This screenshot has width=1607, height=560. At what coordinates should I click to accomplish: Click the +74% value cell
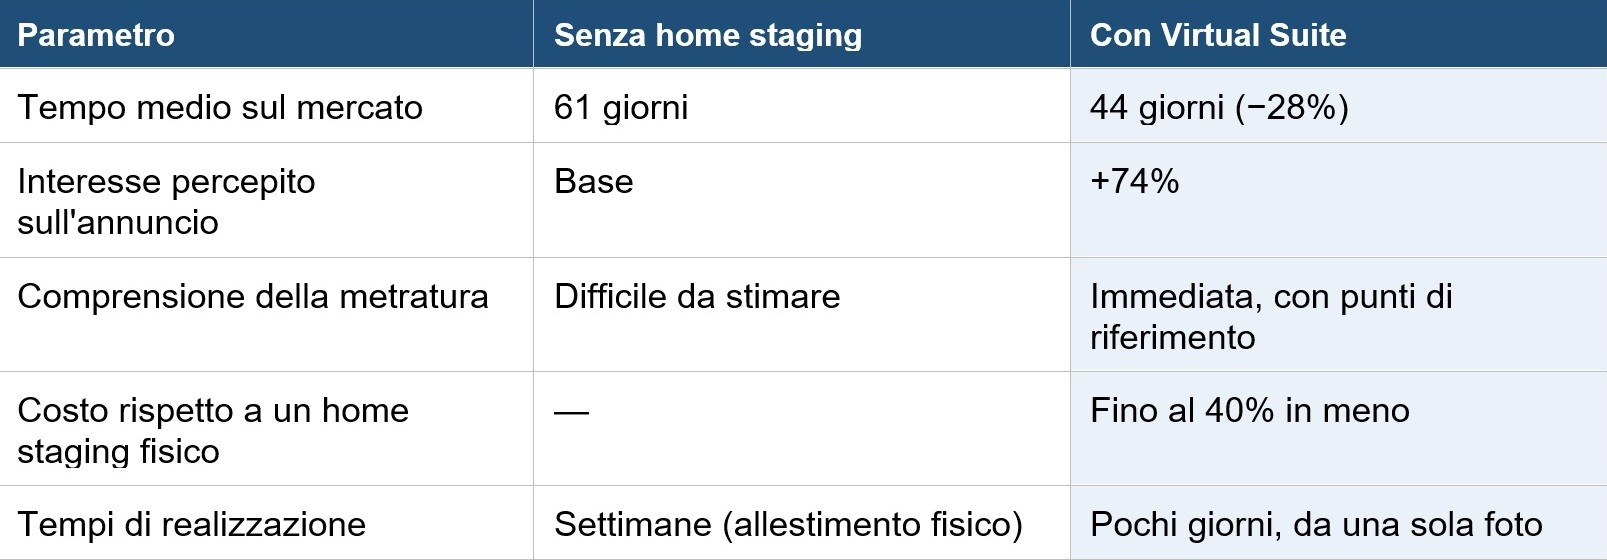[x=1339, y=200]
